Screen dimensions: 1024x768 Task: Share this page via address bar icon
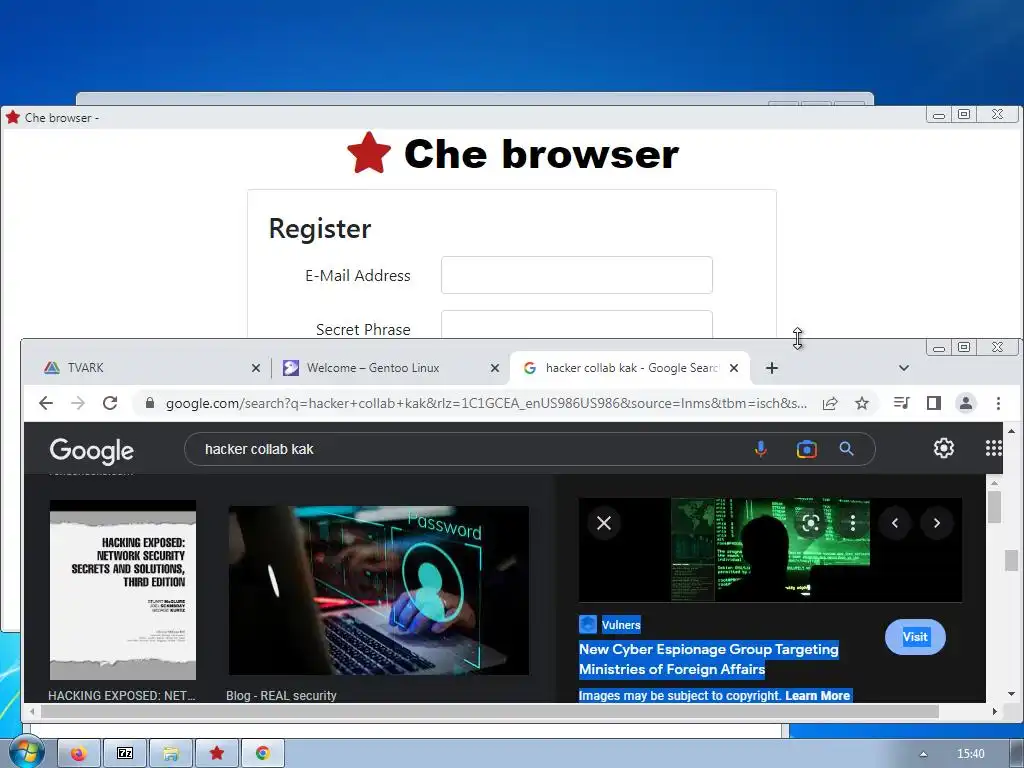(x=830, y=404)
